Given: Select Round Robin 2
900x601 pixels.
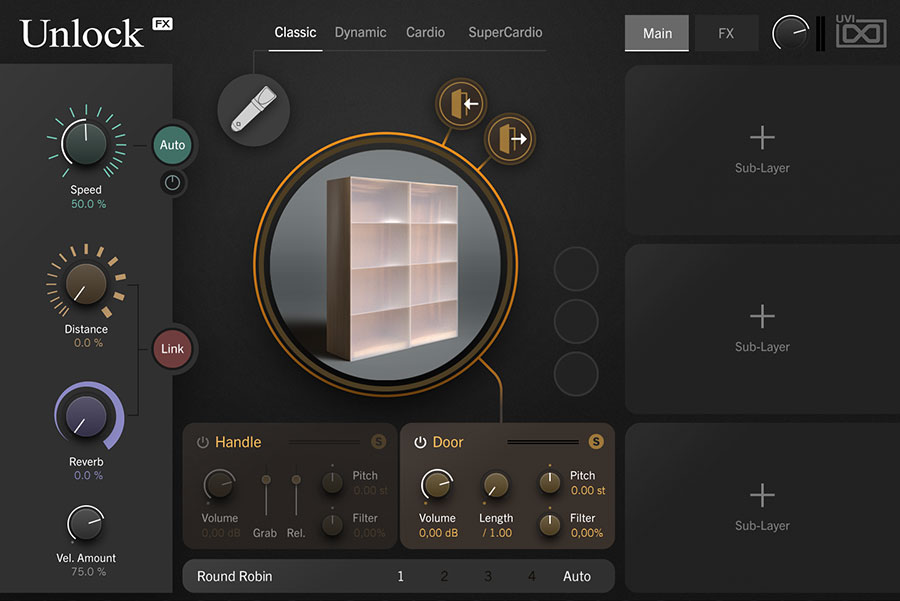Looking at the screenshot, I should (x=444, y=576).
